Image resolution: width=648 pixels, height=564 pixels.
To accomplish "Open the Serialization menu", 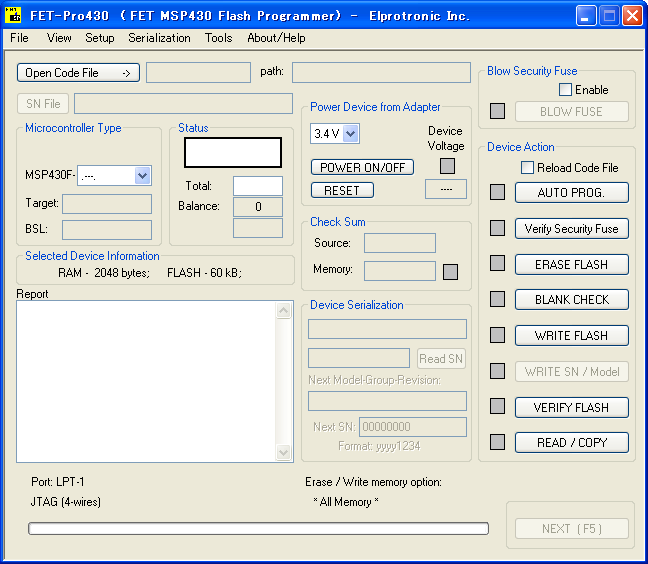I will tap(159, 38).
